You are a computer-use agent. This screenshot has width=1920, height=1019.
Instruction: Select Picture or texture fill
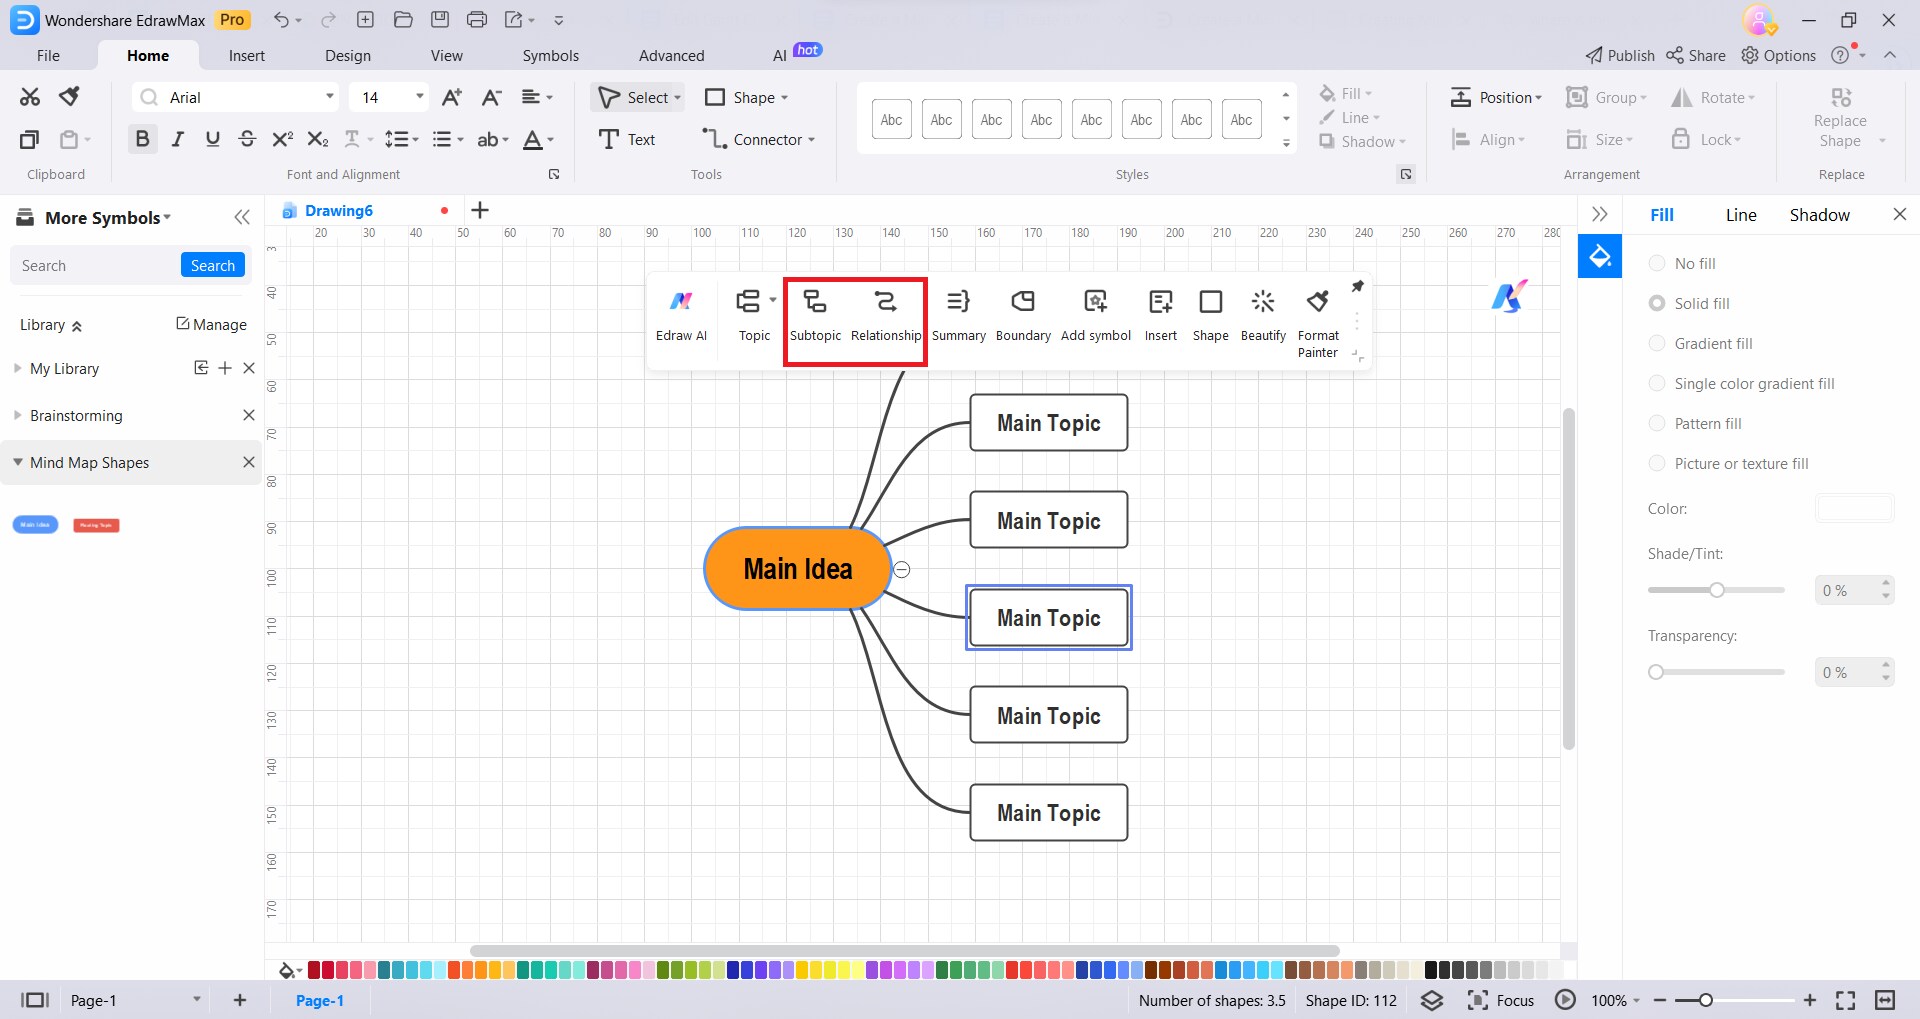[x=1729, y=463]
